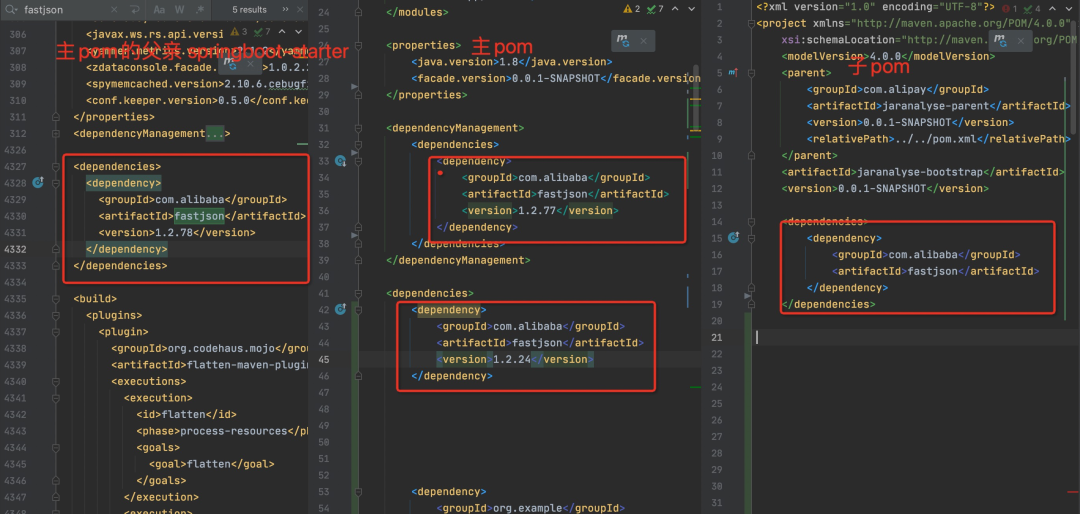Dismiss Maven reload popup in right pane

point(1021,40)
